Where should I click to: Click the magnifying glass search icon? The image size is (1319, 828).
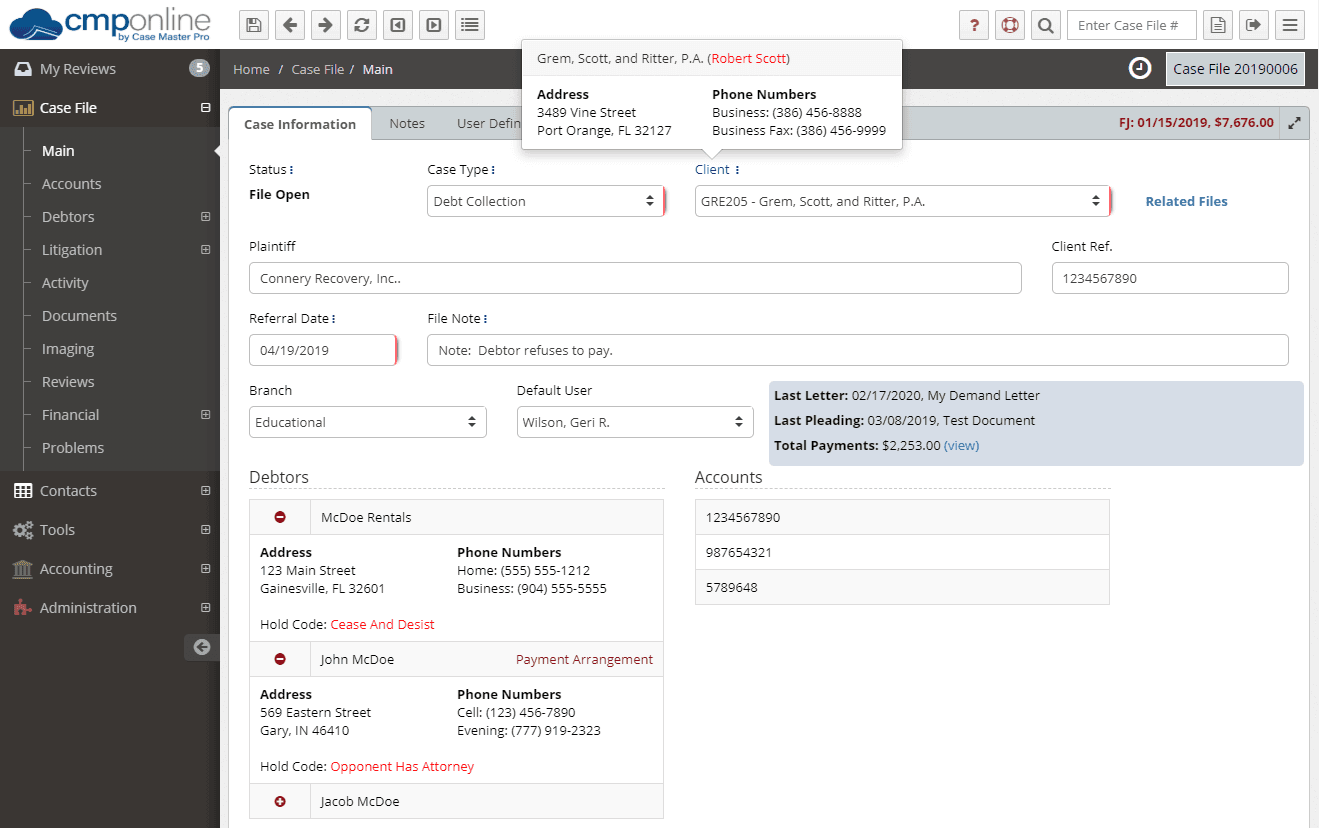point(1045,25)
